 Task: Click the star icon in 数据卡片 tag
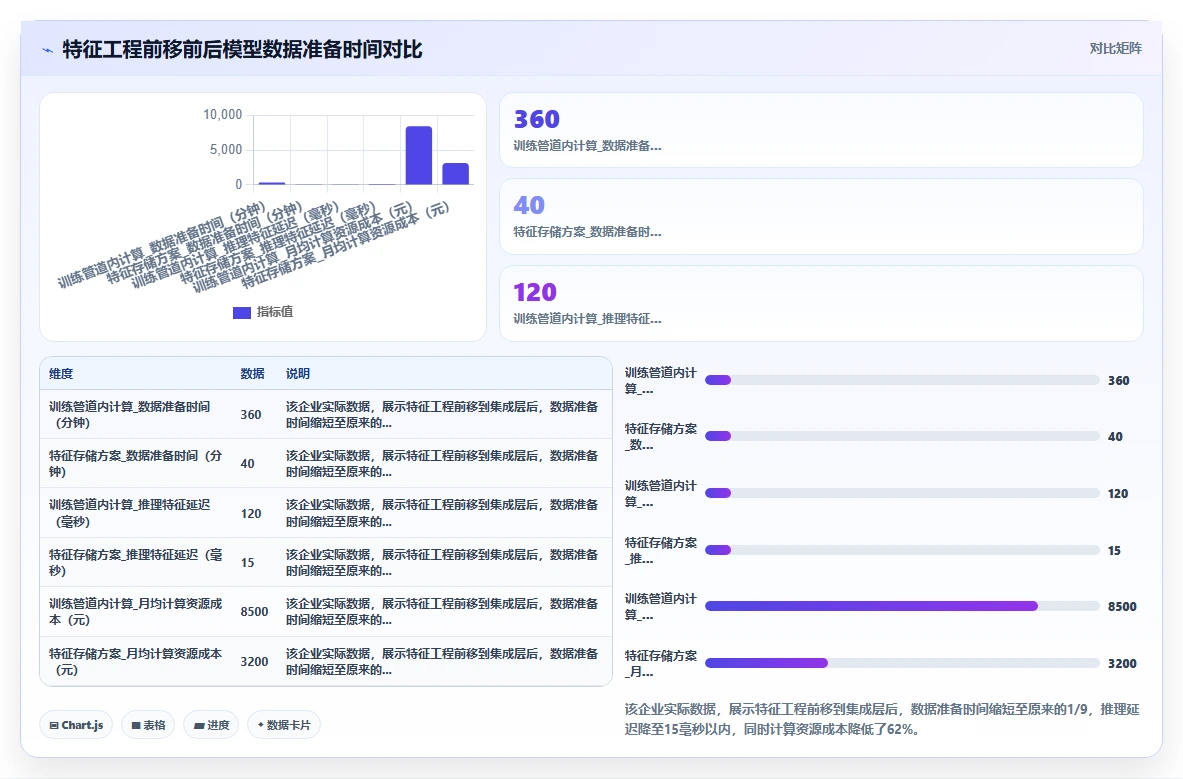[x=260, y=725]
